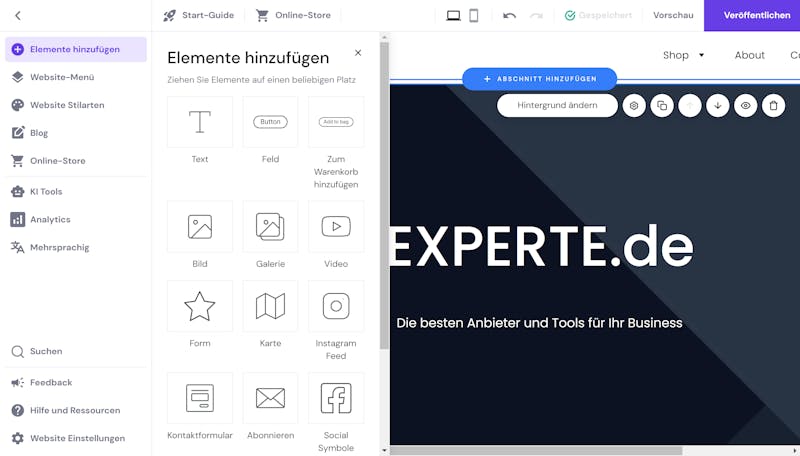Open Online-Store from the top bar
The width and height of the screenshot is (800, 456).
pyautogui.click(x=293, y=15)
